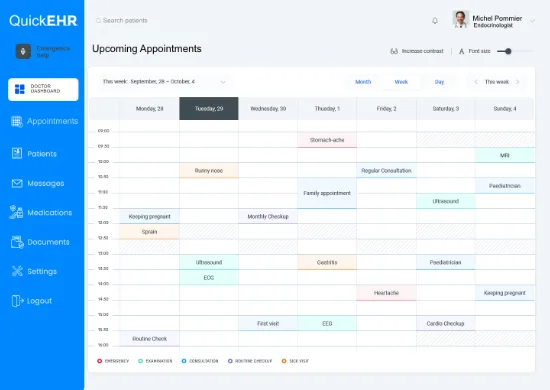Viewport: 550px width, 390px height.
Task: Click the Documents folder icon
Action: (x=17, y=242)
